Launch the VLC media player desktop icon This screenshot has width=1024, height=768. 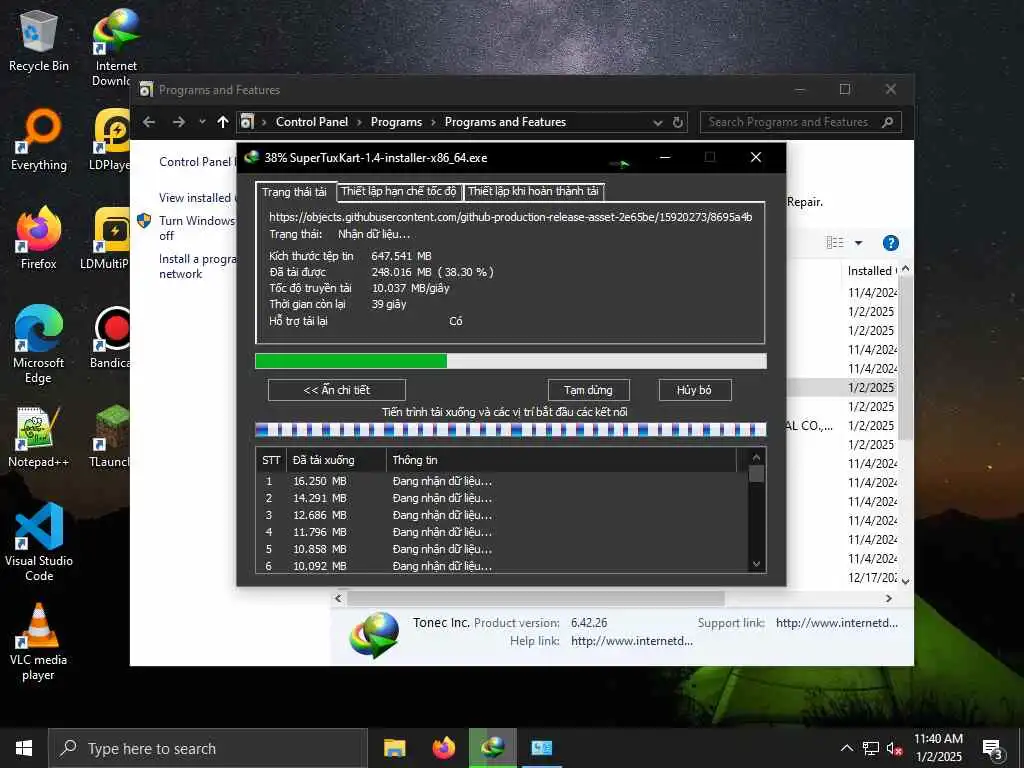point(39,643)
